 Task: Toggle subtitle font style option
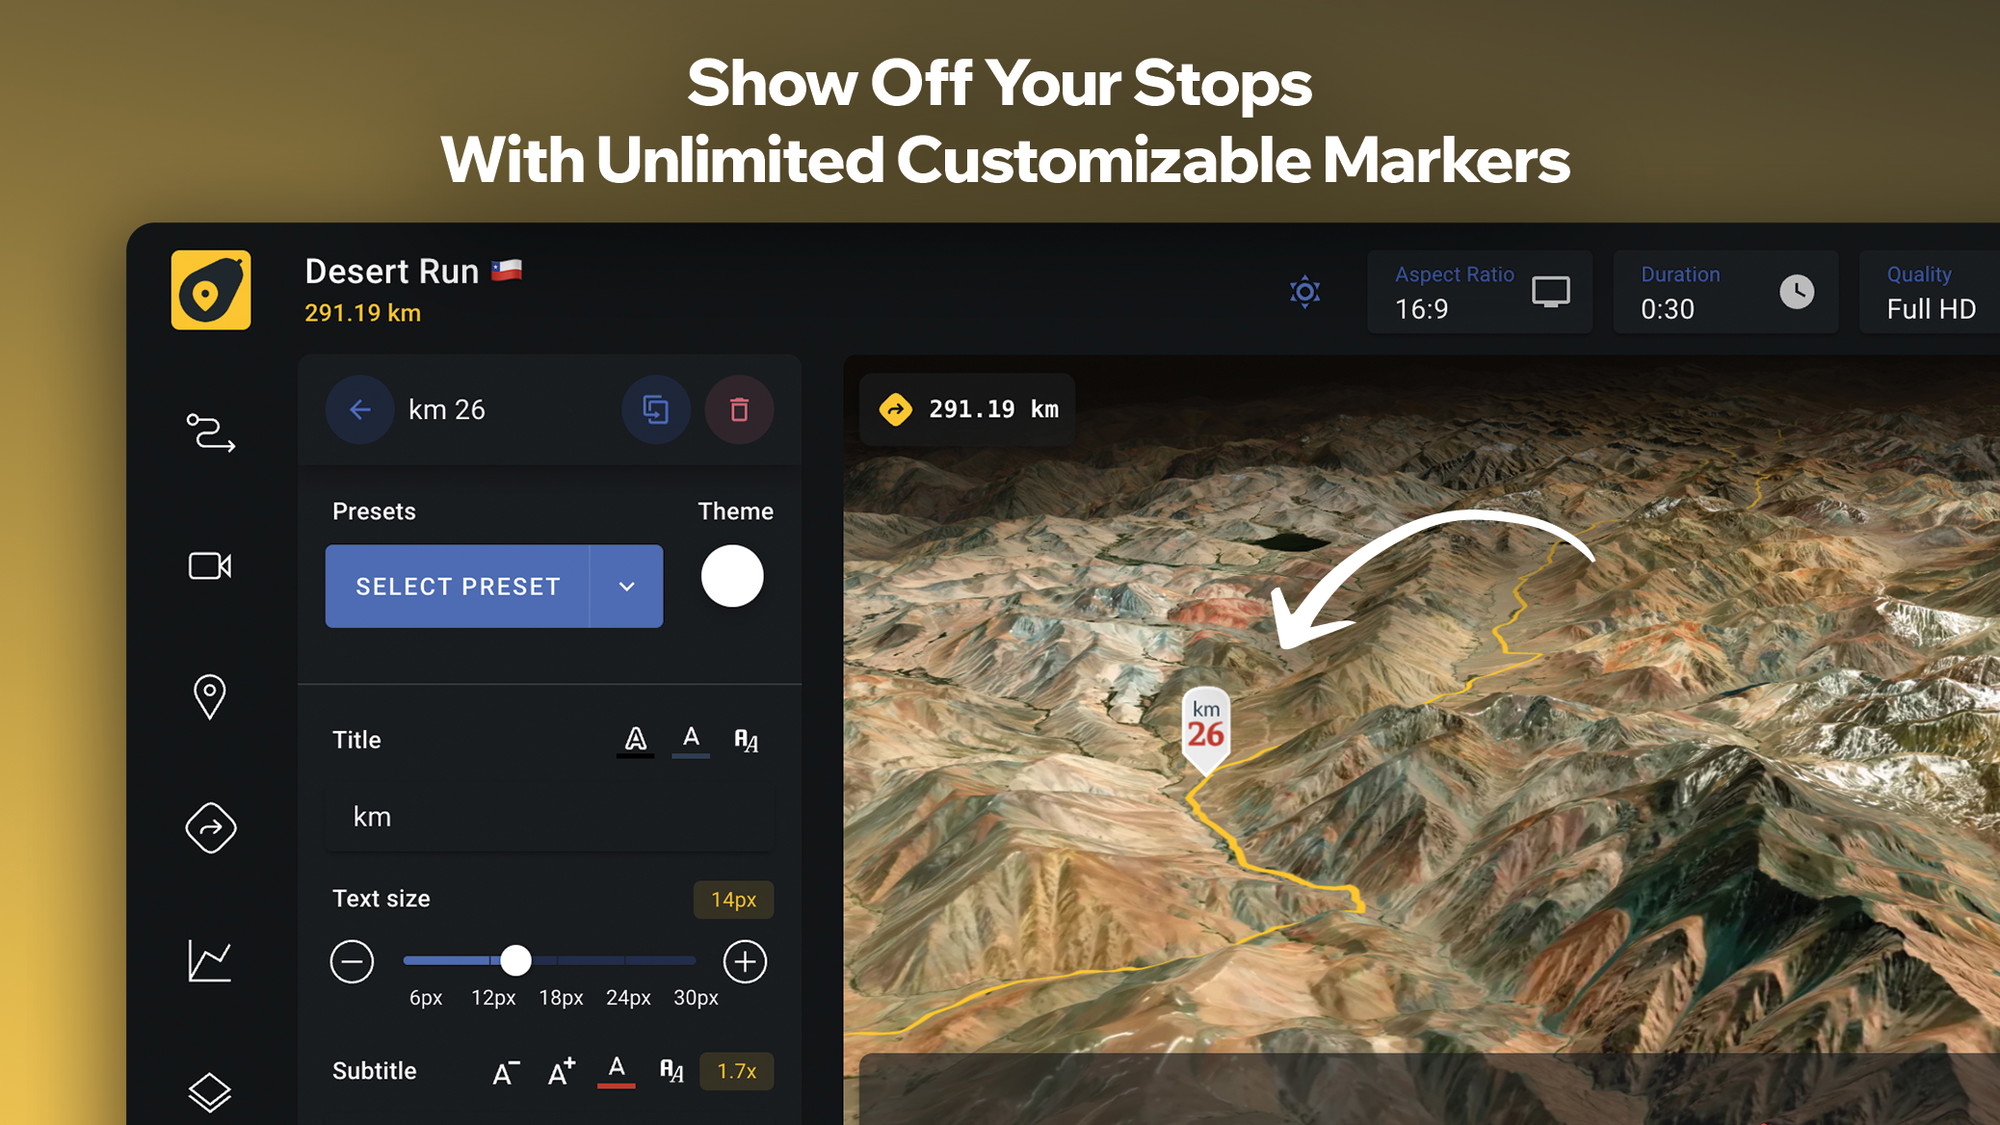click(672, 1071)
